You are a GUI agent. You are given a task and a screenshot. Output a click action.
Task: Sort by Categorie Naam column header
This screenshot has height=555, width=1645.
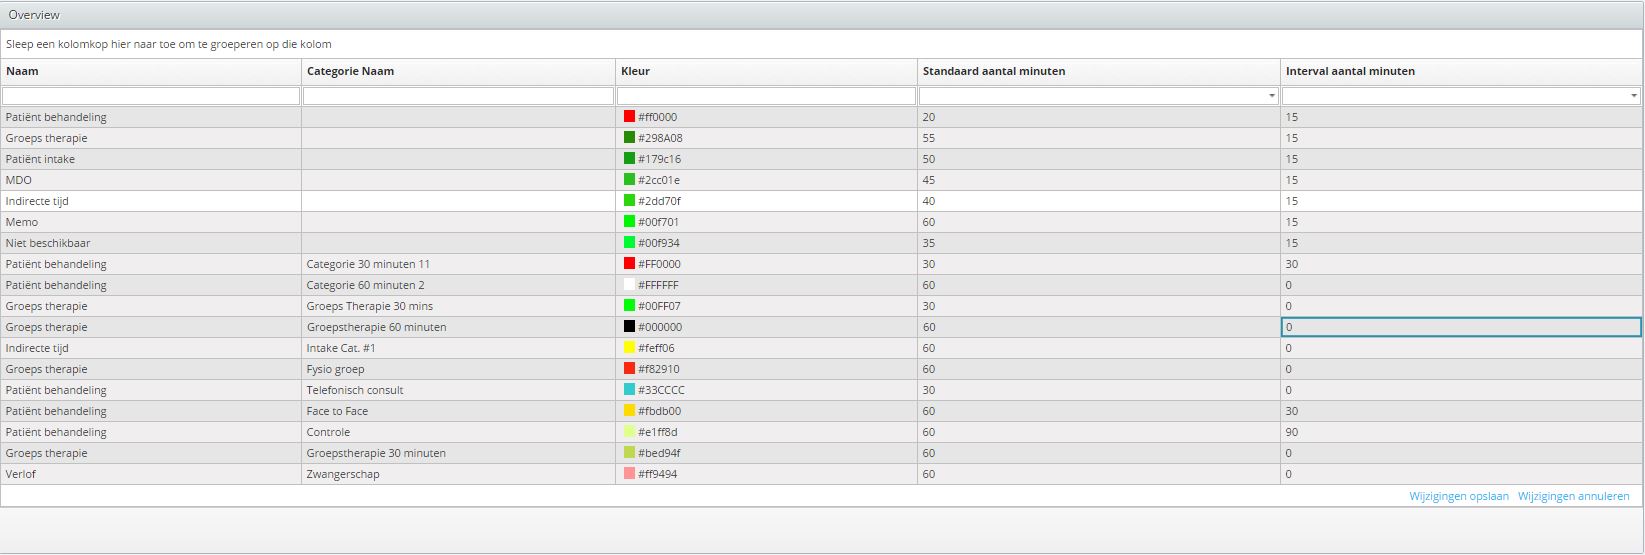tap(458, 71)
